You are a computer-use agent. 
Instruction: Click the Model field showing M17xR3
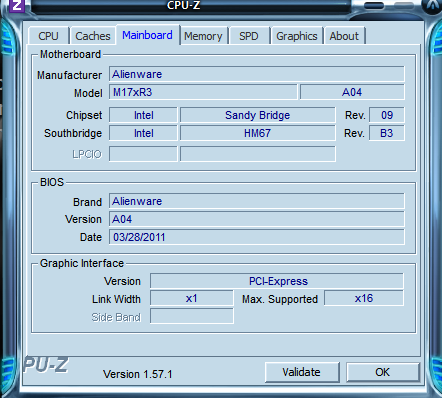coord(203,92)
